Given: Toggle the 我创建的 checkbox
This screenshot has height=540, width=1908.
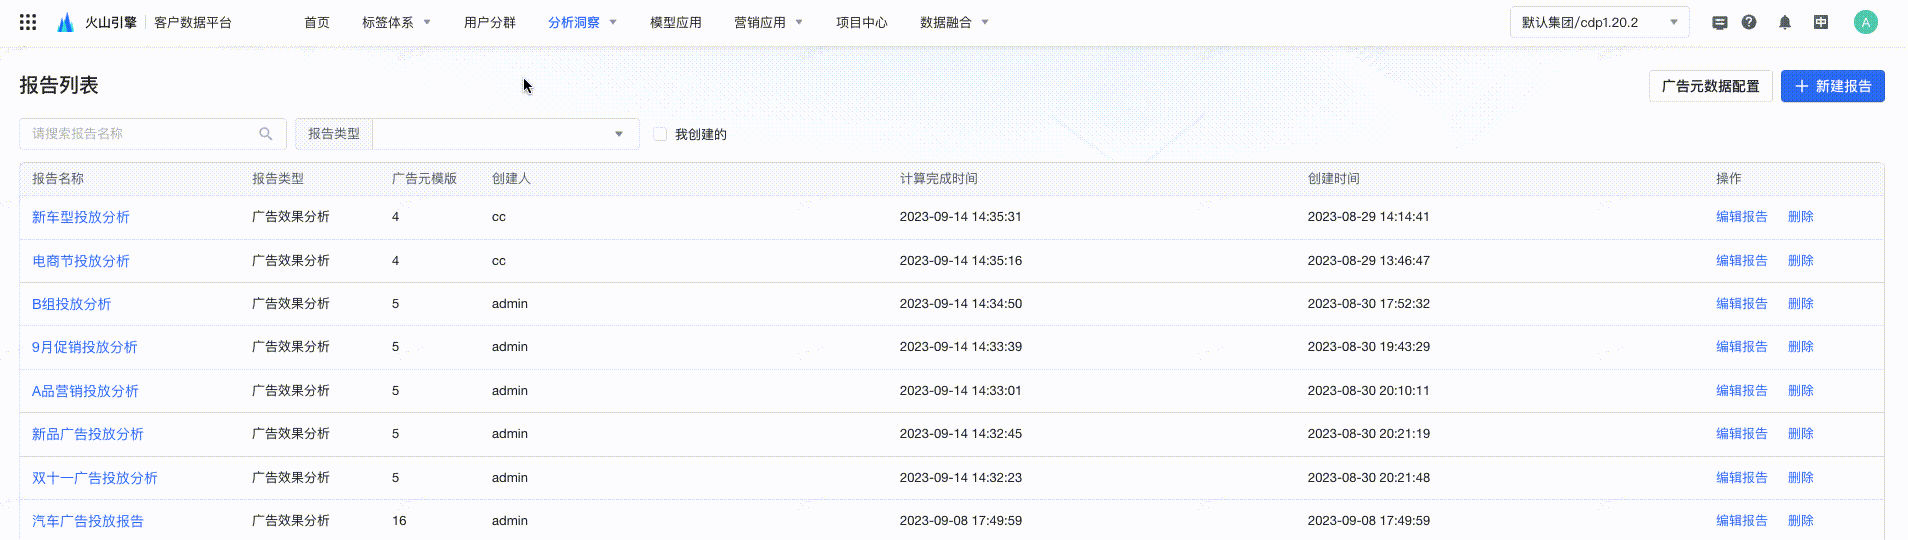Looking at the screenshot, I should [x=660, y=134].
